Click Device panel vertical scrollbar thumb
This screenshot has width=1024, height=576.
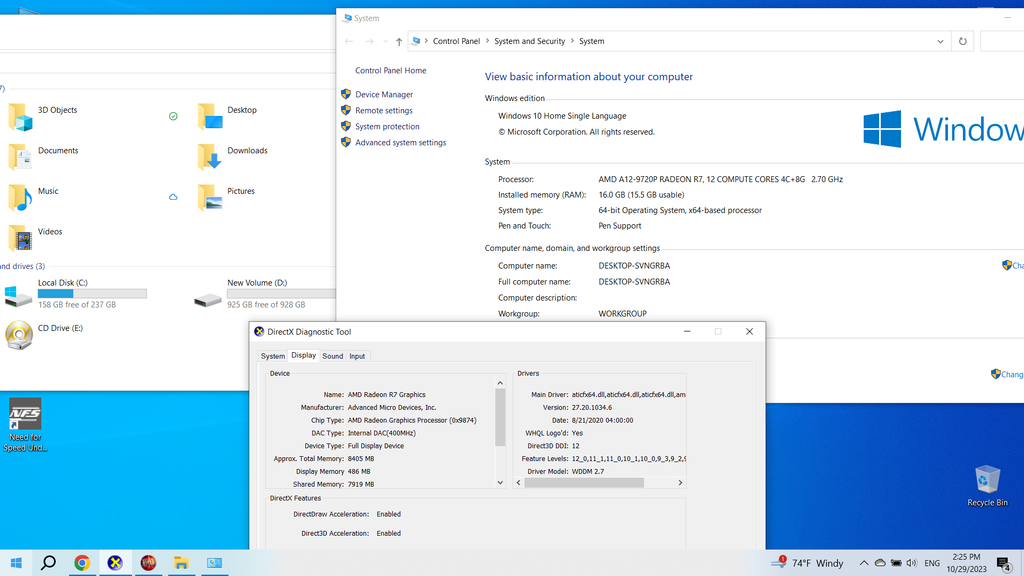pos(500,417)
